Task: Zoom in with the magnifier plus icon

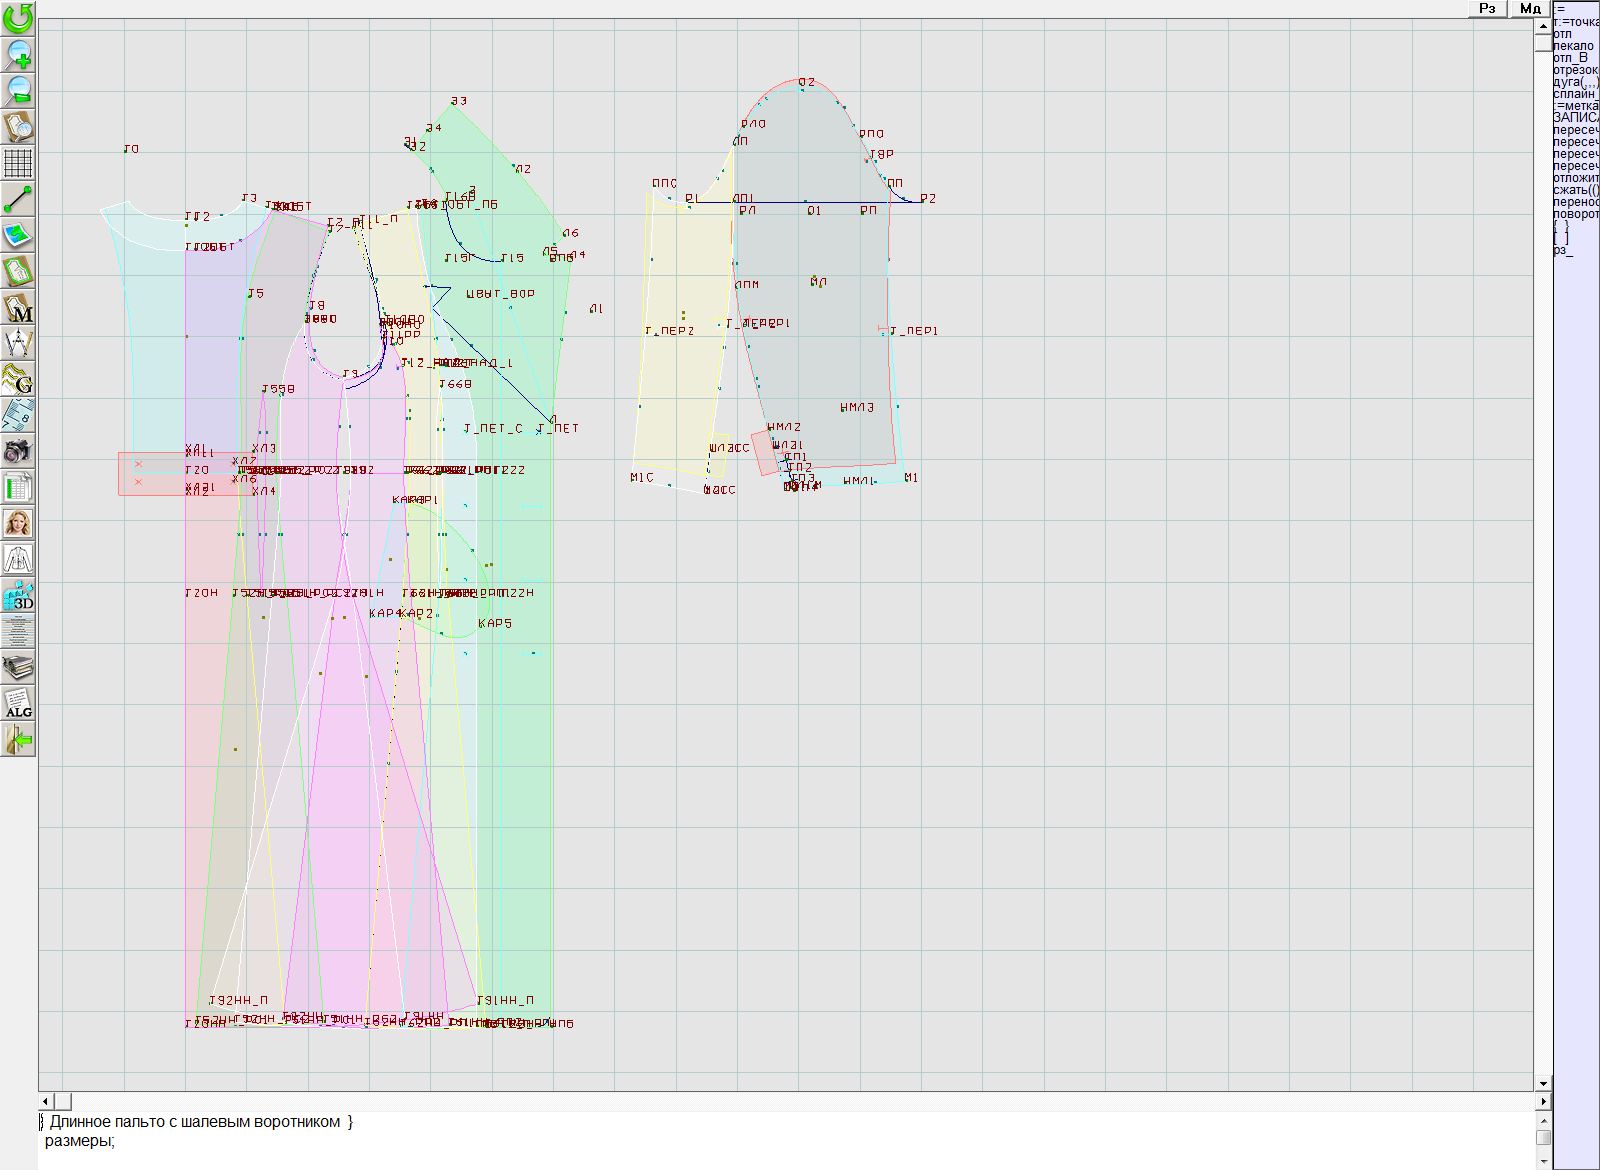Action: coord(18,54)
